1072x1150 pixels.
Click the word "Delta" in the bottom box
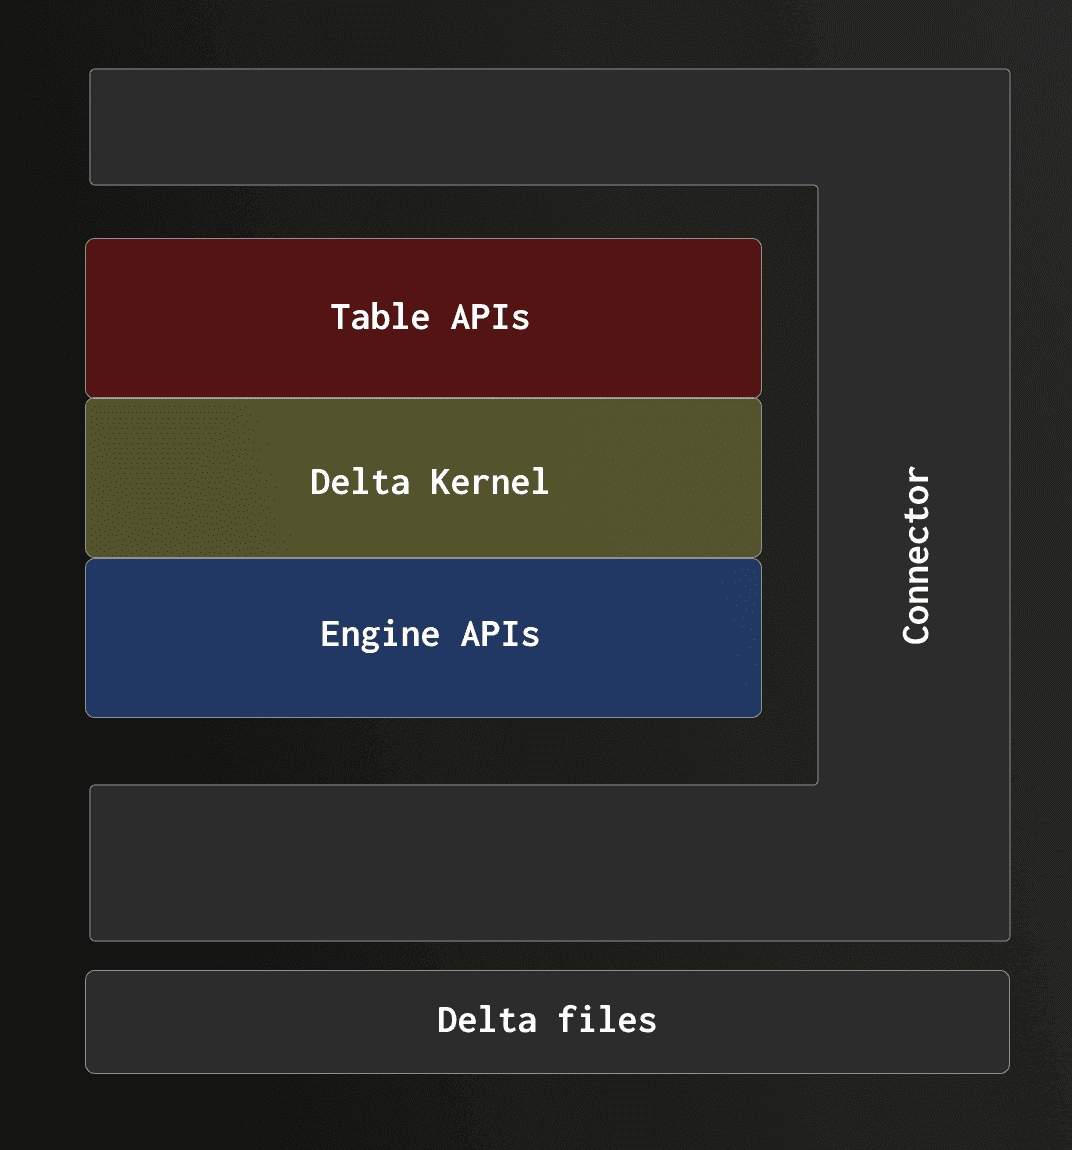487,1020
